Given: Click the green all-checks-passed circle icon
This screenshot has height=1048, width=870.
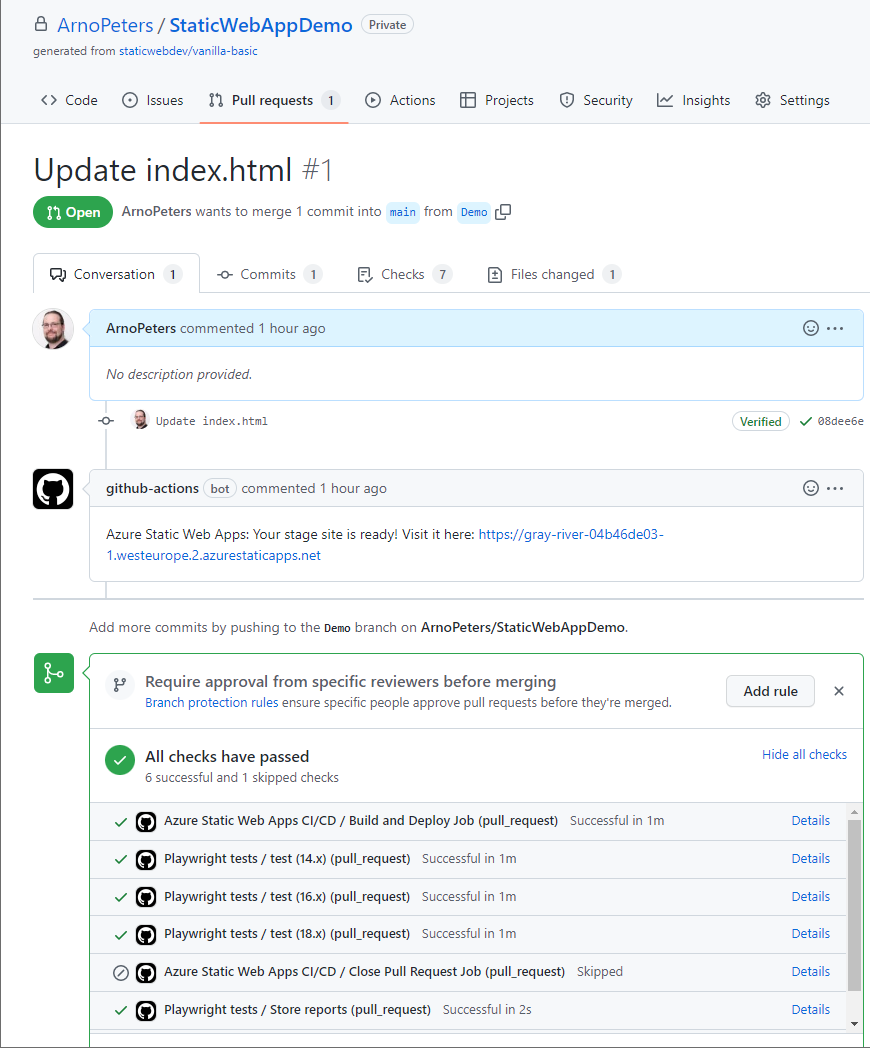Looking at the screenshot, I should tap(120, 760).
